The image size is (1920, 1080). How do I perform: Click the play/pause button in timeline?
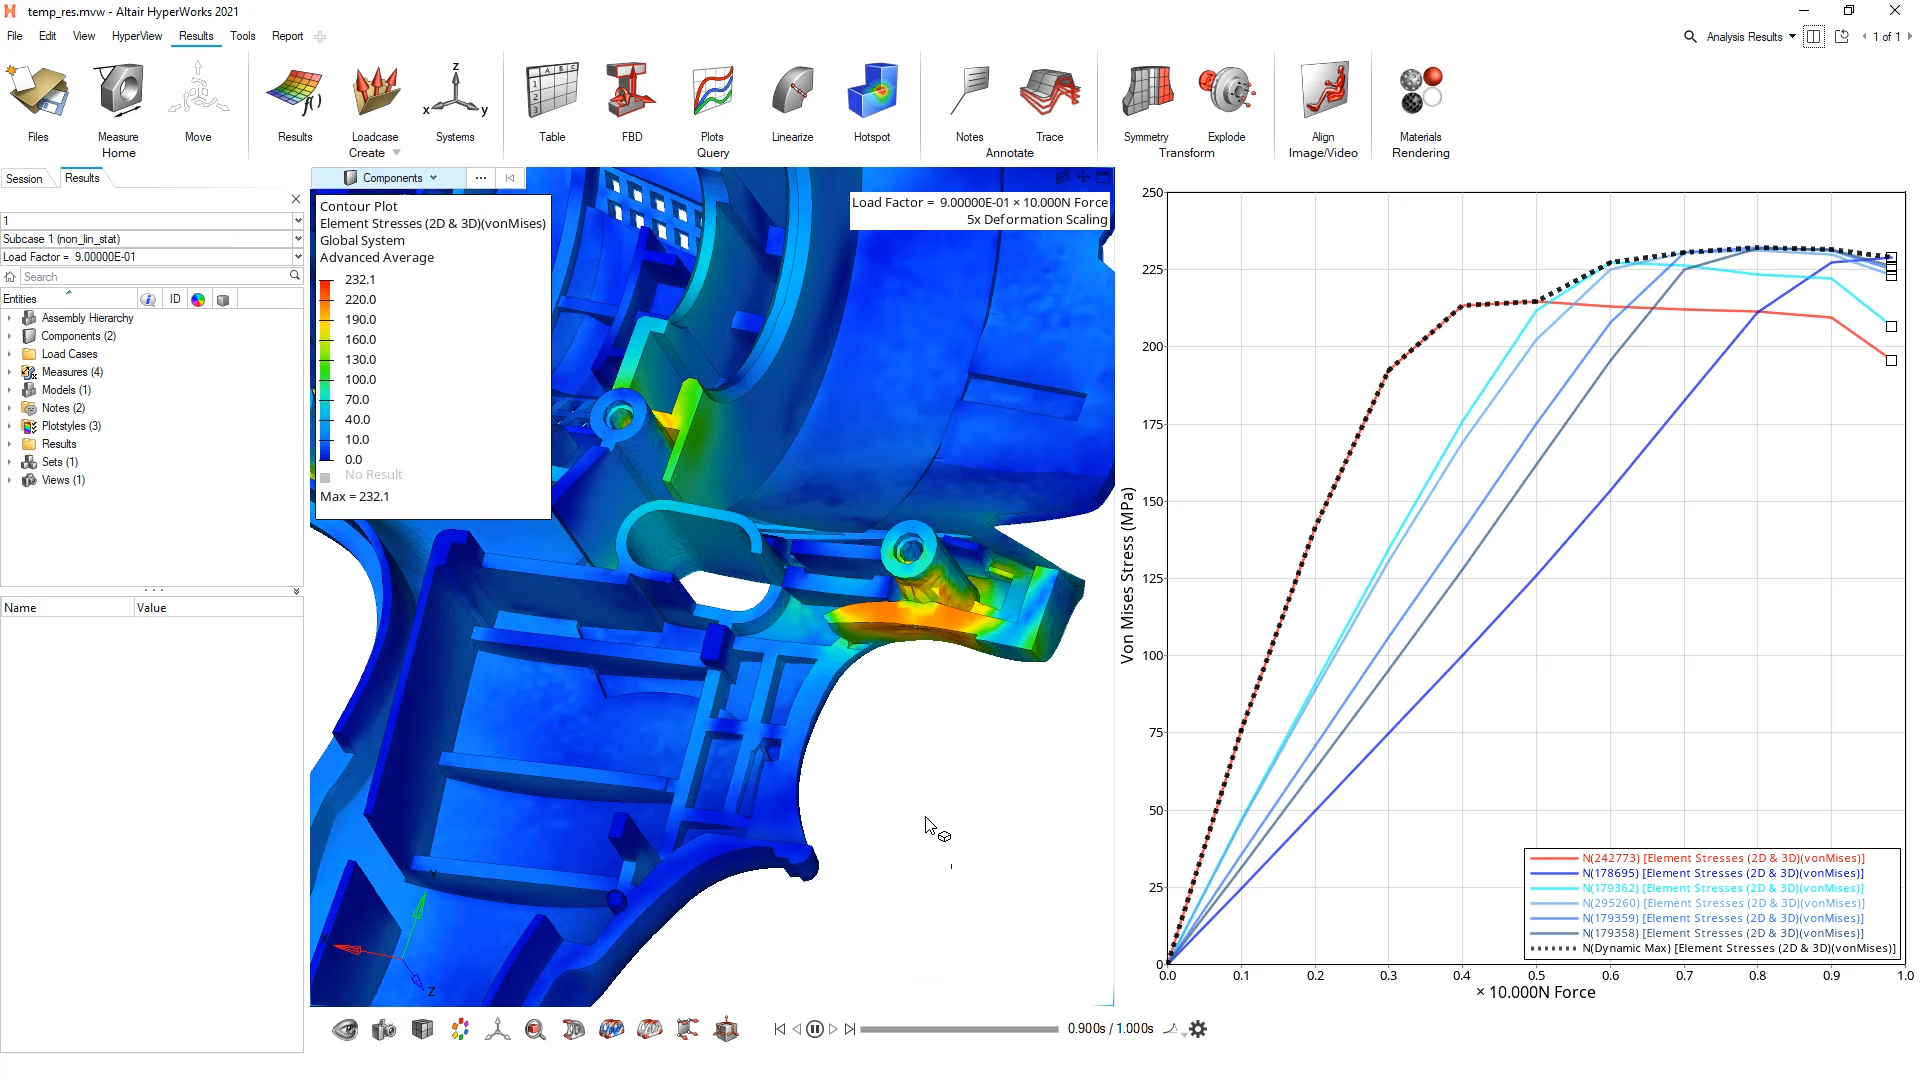tap(814, 1029)
